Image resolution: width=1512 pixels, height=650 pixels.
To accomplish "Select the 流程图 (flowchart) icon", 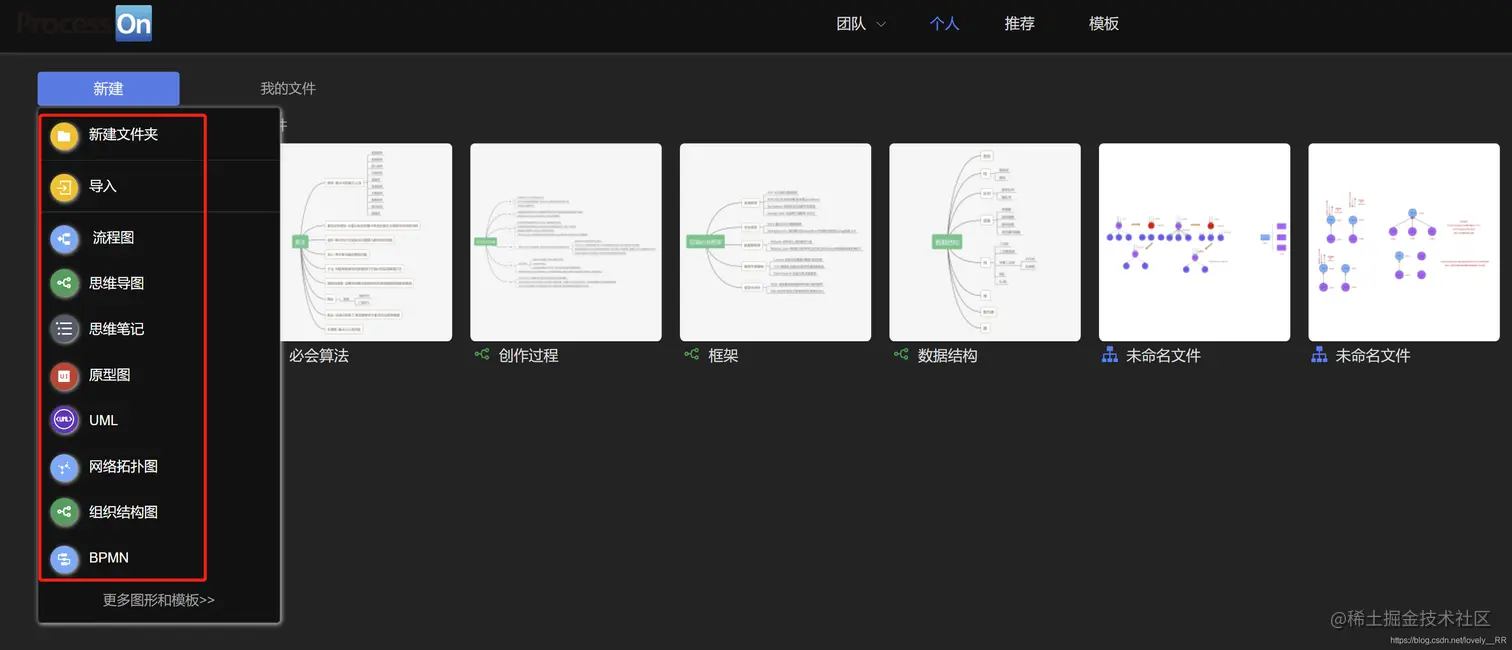I will [64, 238].
